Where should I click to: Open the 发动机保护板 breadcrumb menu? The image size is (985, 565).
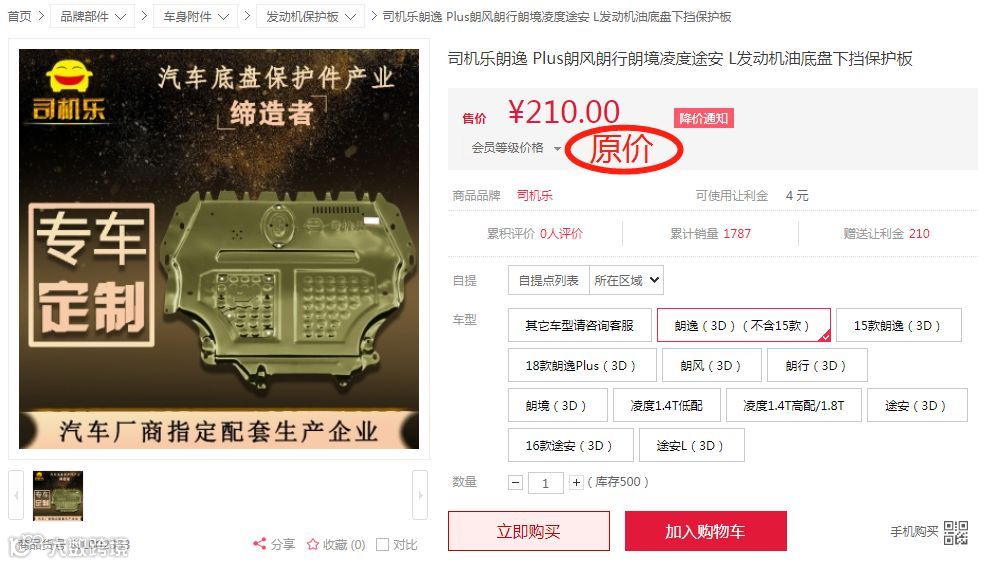coord(310,16)
